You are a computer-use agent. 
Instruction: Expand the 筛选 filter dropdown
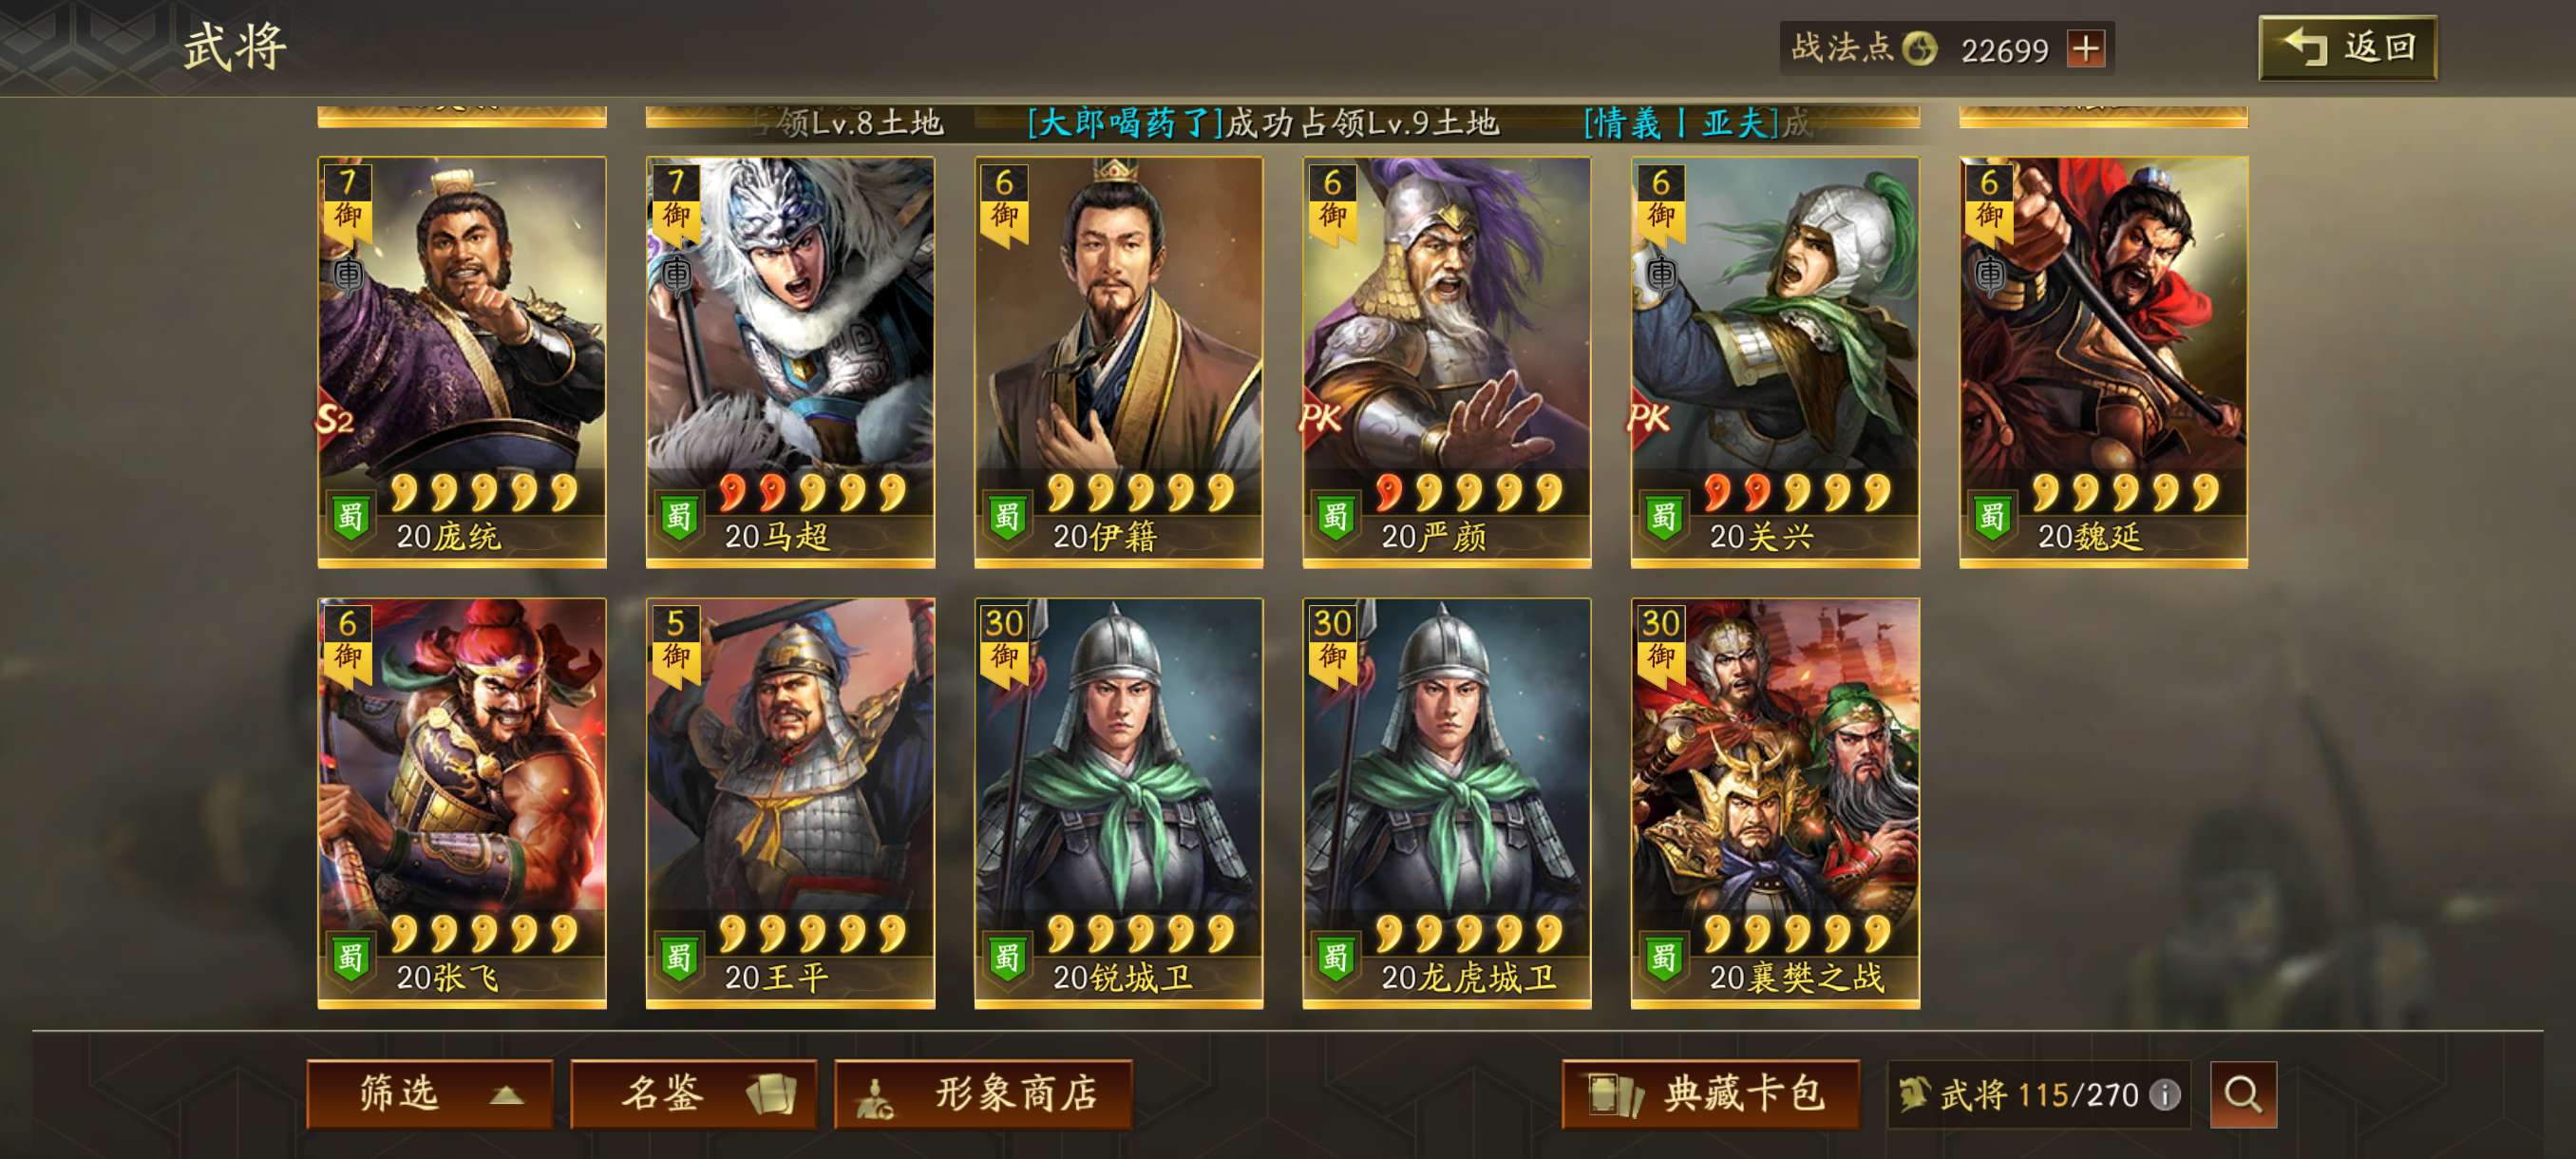[430, 1094]
